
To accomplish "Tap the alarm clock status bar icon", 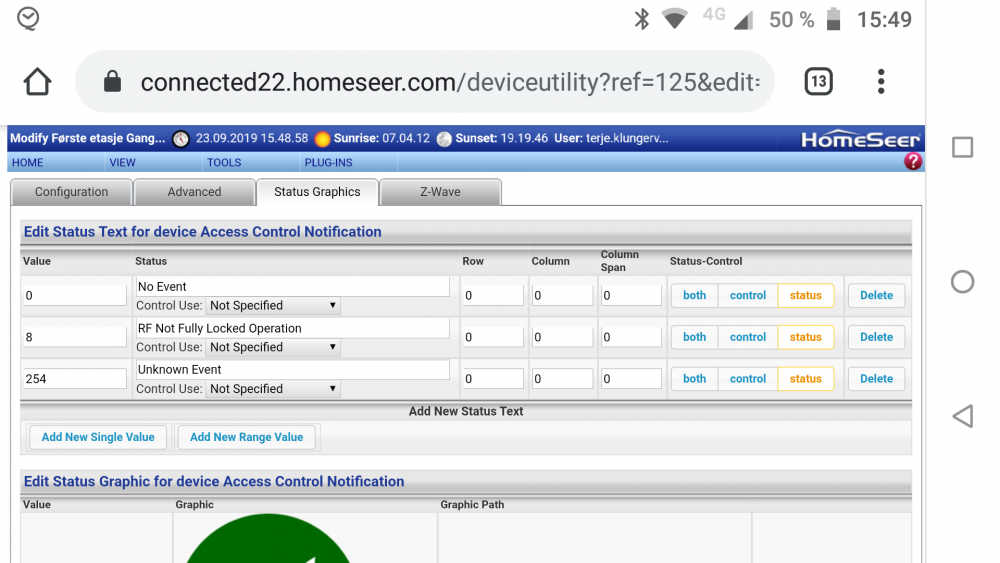I will pyautogui.click(x=28, y=18).
